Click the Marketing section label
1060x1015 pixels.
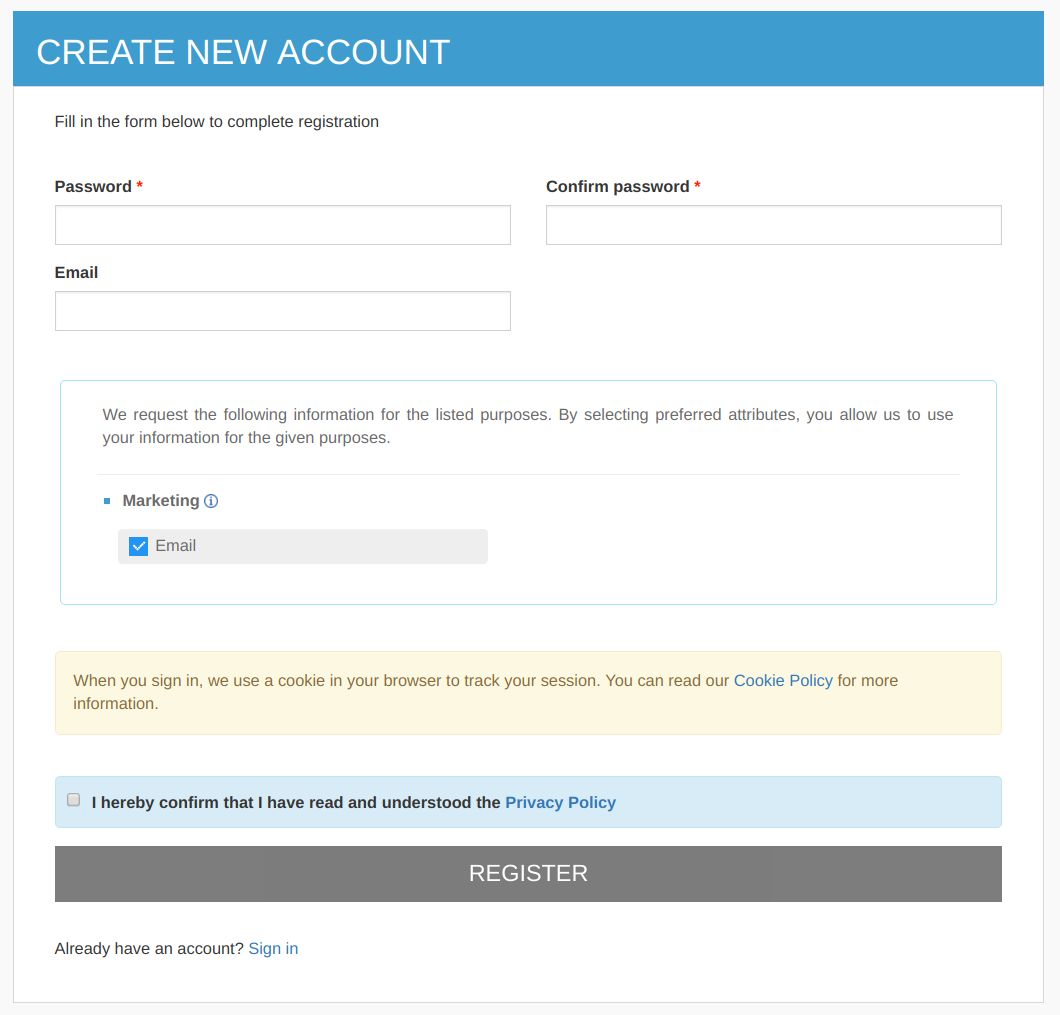tap(159, 500)
